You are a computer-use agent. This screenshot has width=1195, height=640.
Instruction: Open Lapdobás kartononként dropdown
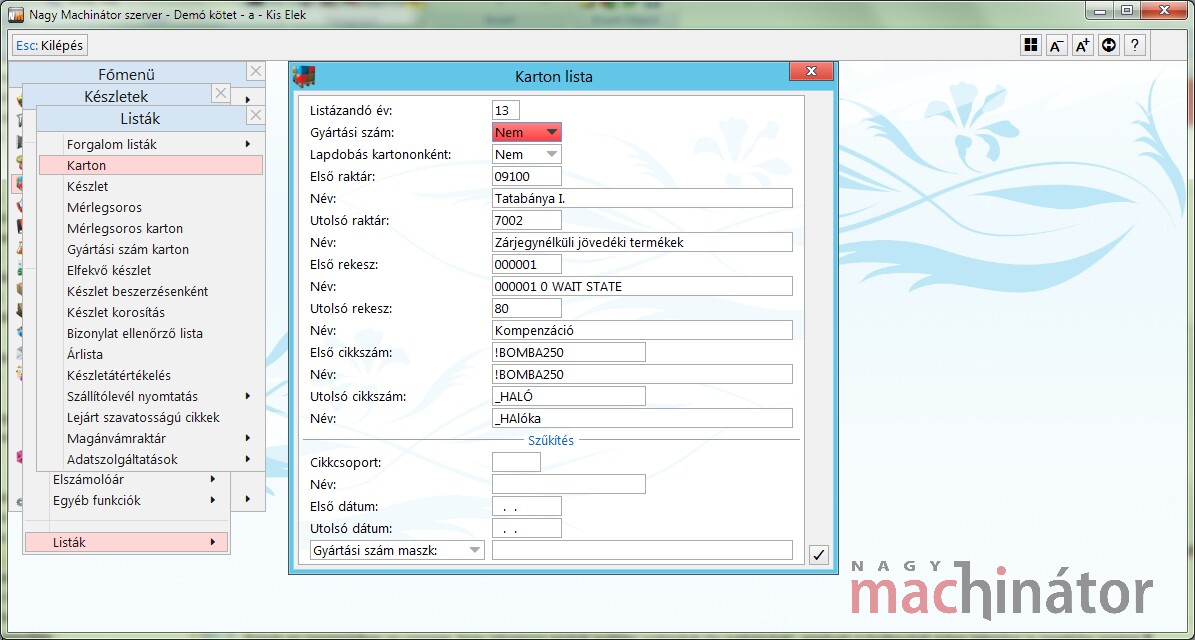tap(527, 155)
